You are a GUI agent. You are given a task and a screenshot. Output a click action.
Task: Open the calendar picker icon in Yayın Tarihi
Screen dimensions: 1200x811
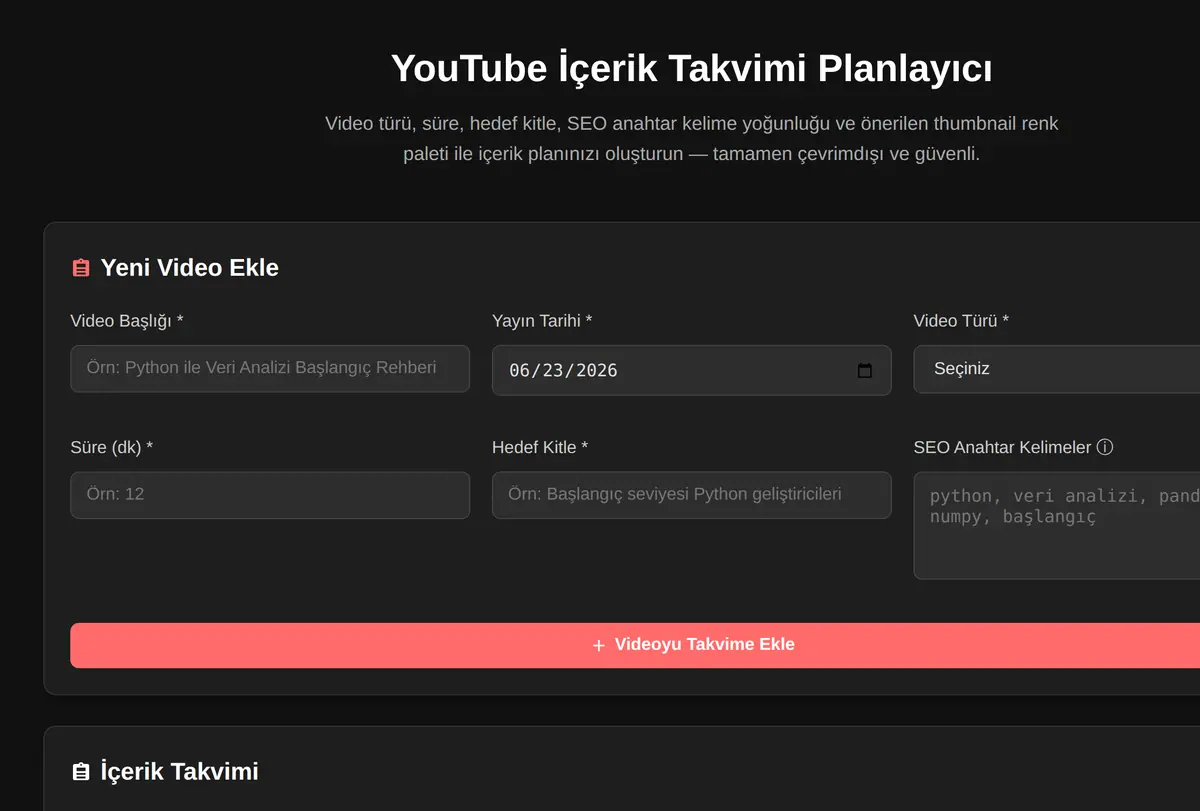pos(865,370)
